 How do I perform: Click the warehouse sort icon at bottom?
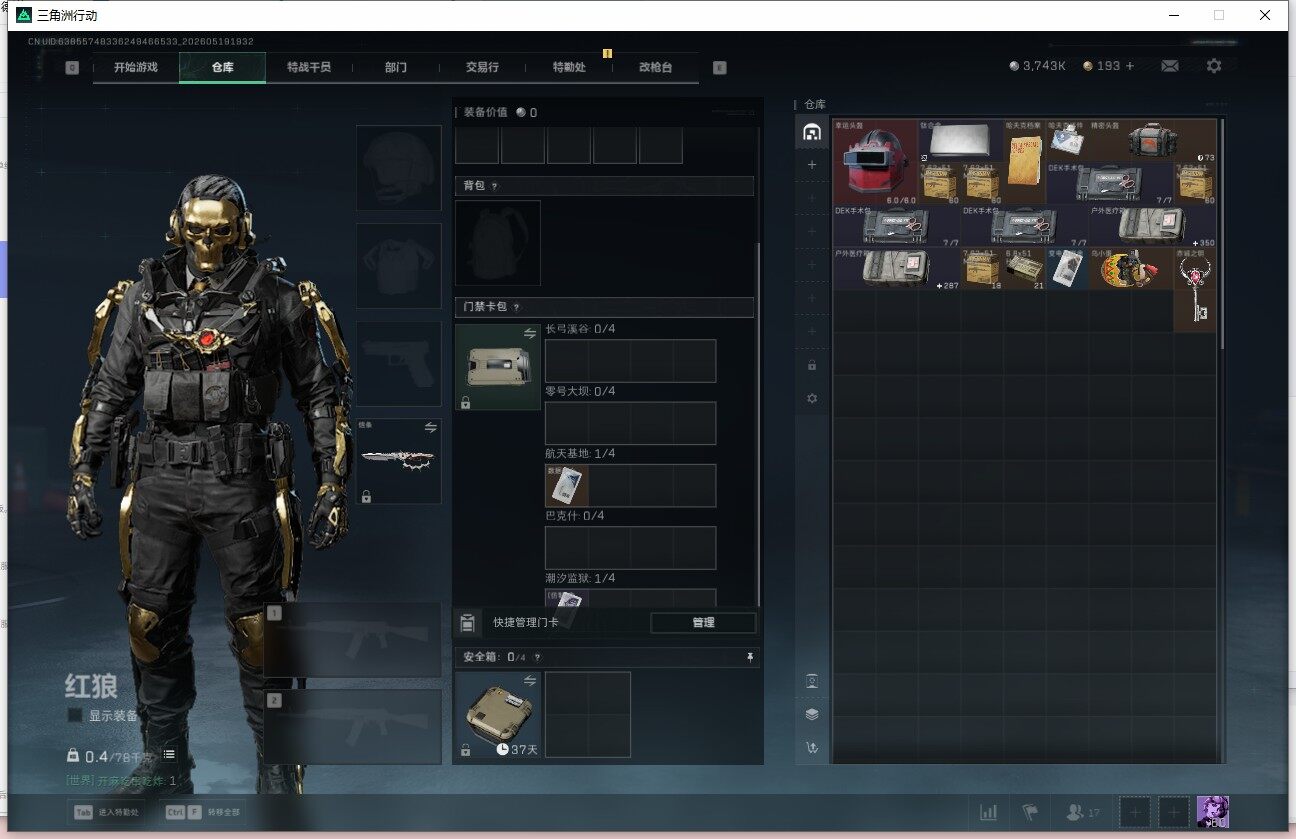(812, 747)
